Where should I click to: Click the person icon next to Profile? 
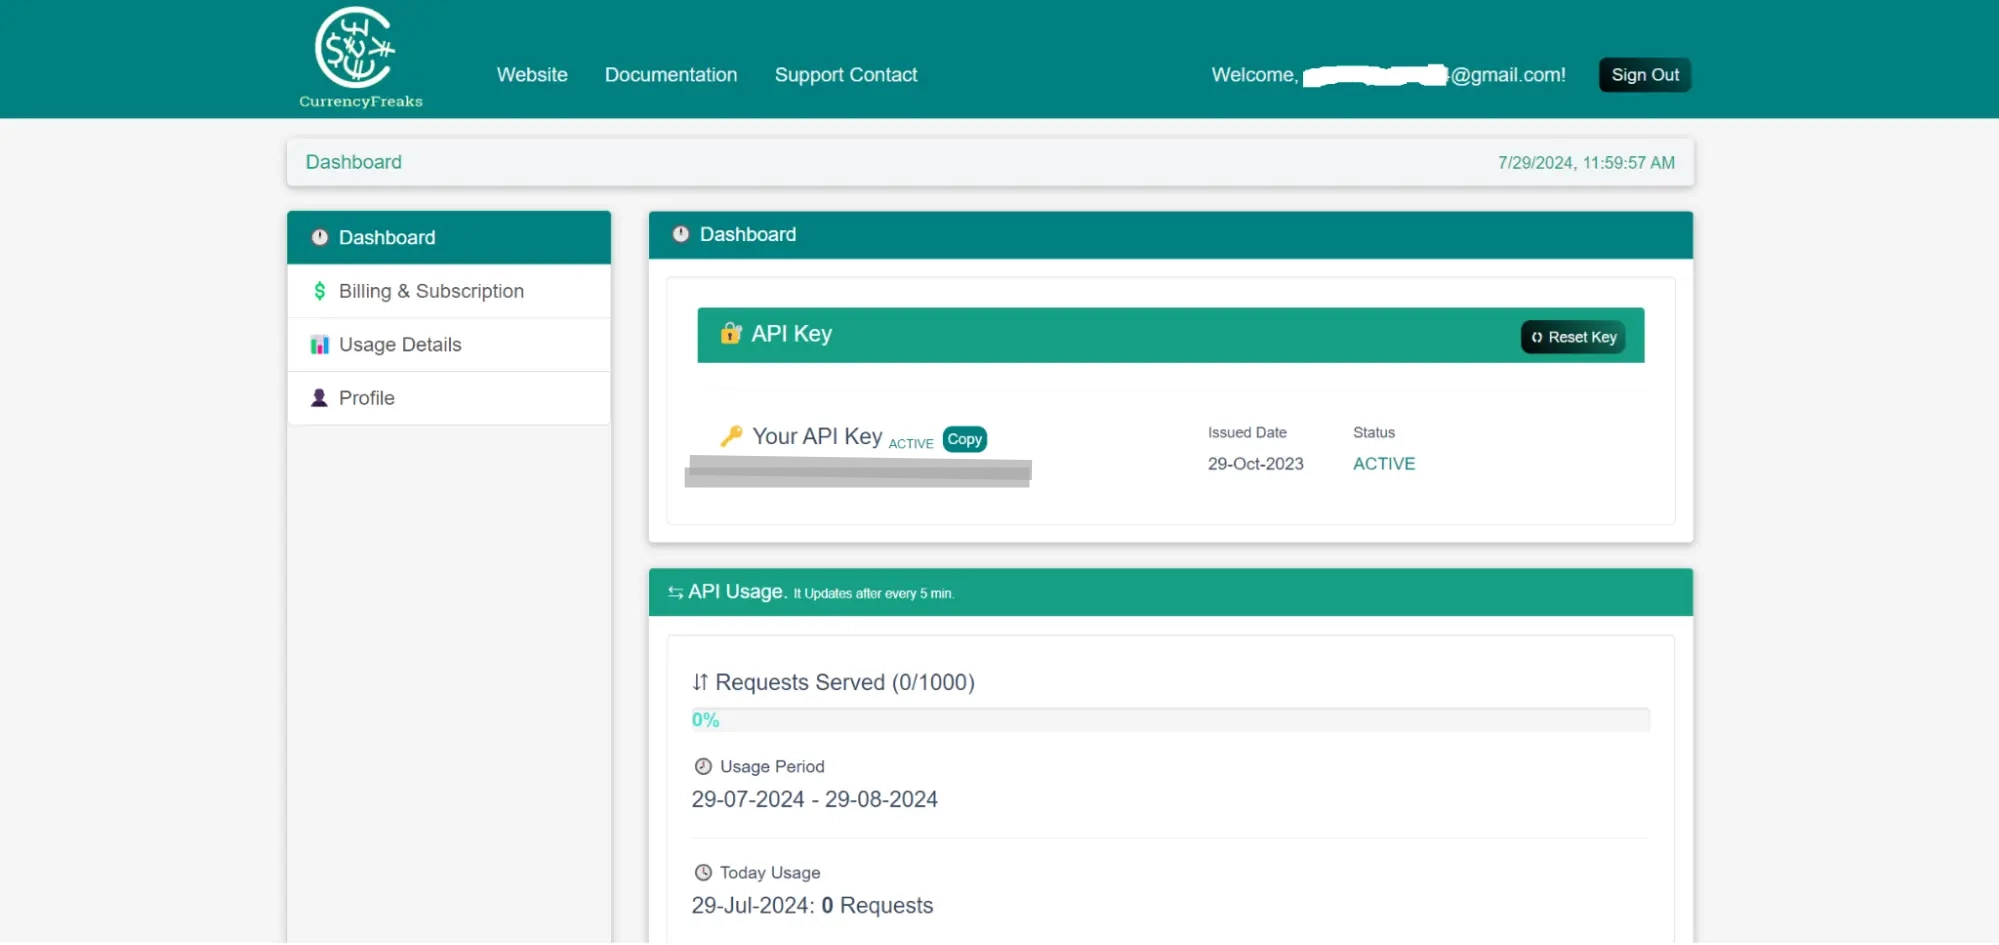click(x=320, y=397)
